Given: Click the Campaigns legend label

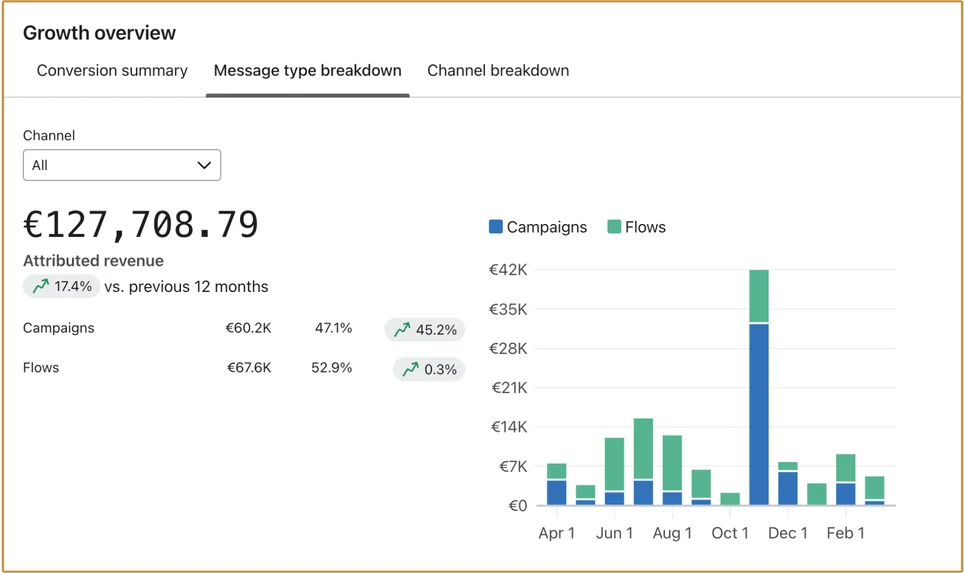Looking at the screenshot, I should (547, 227).
